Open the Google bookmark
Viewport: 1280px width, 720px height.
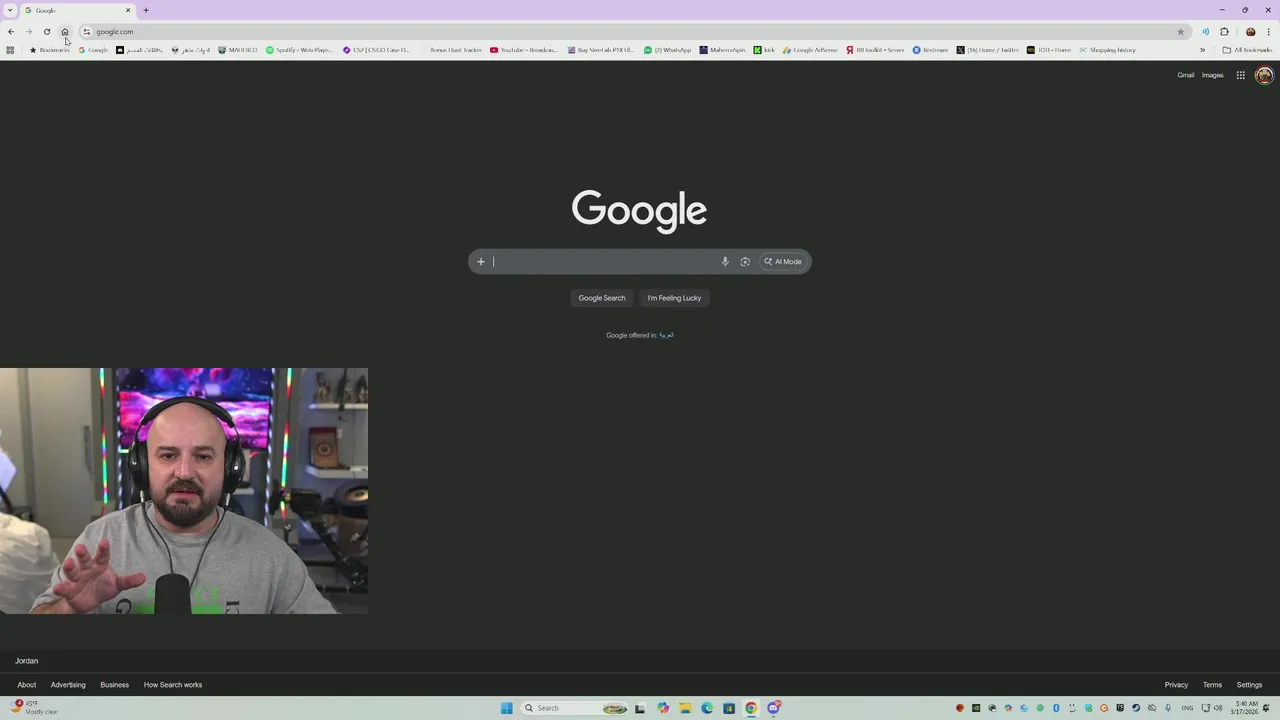(93, 50)
